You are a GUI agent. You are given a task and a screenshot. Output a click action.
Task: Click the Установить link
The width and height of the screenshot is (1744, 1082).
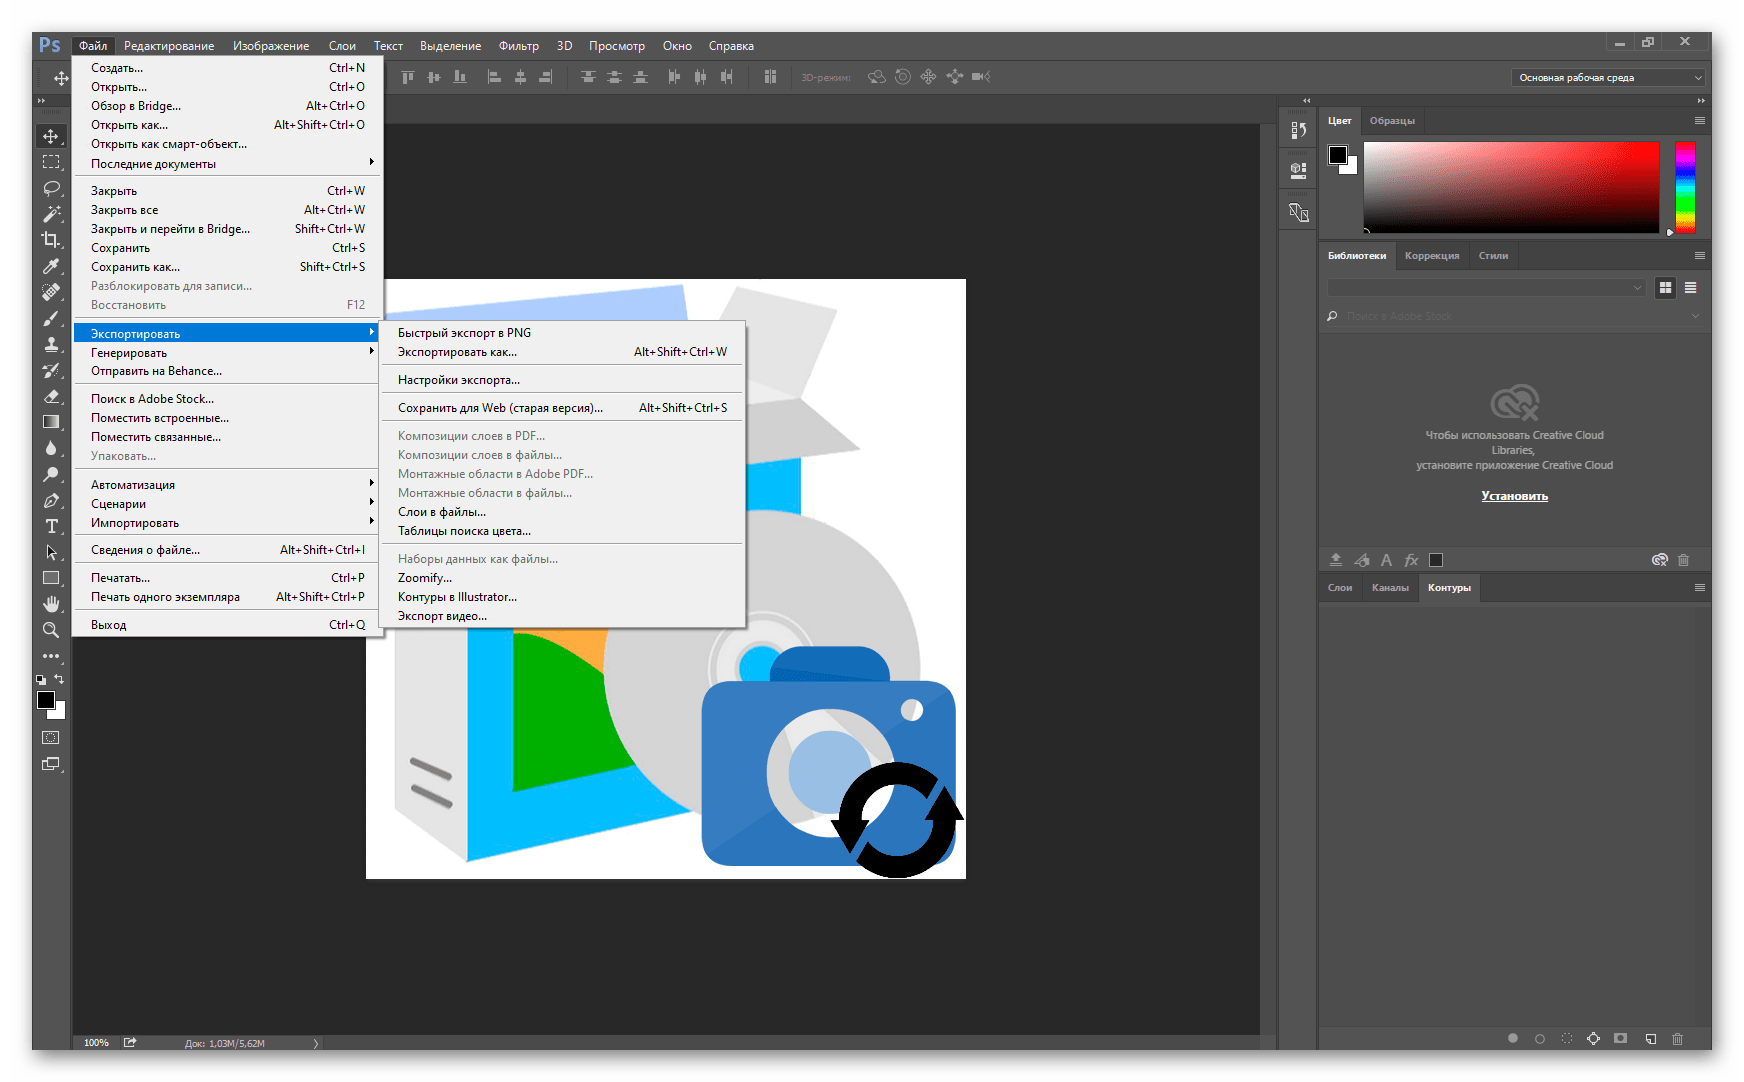point(1514,496)
